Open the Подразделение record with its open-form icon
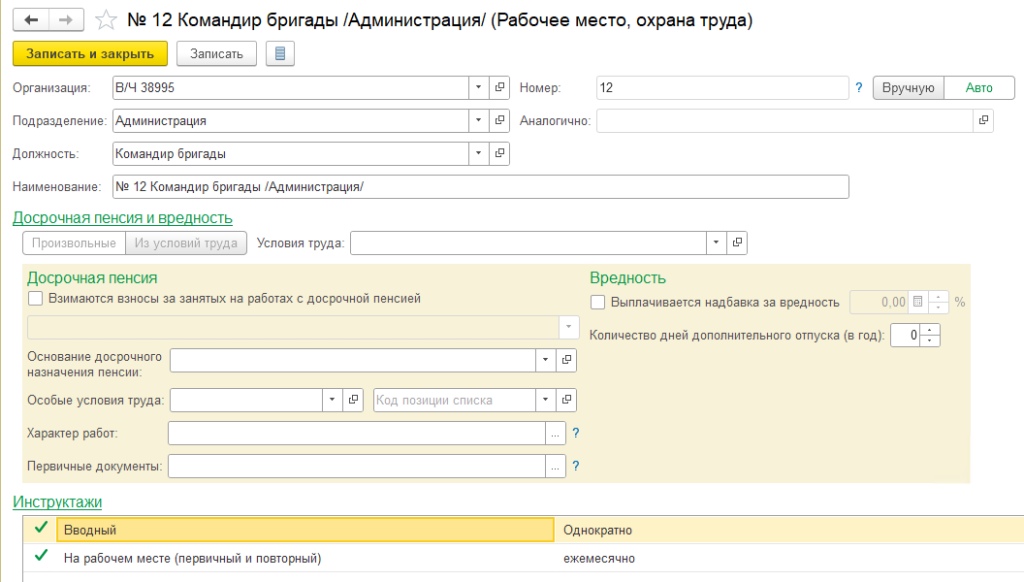This screenshot has width=1024, height=582. (500, 120)
